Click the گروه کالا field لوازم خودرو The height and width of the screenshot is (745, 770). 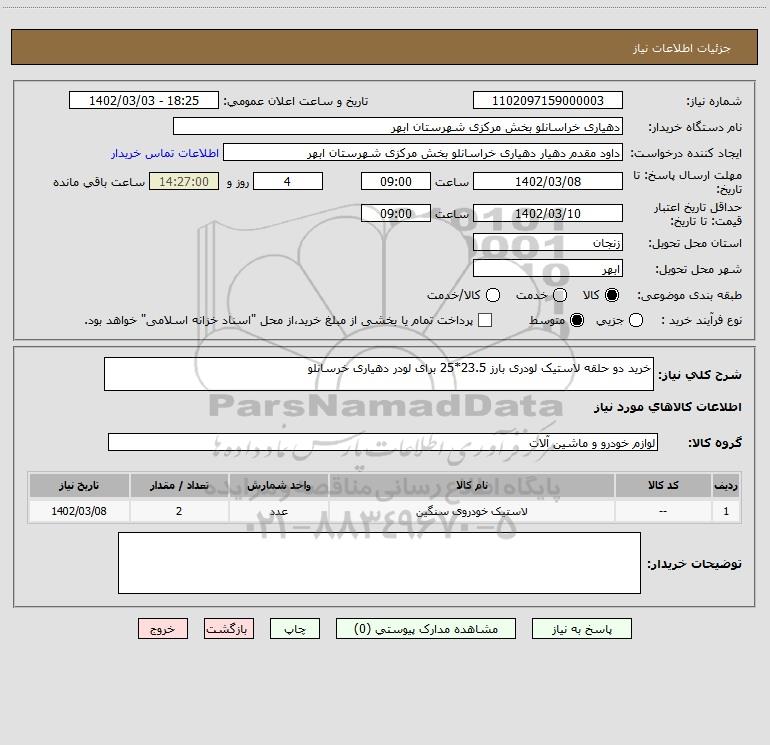pyautogui.click(x=383, y=442)
